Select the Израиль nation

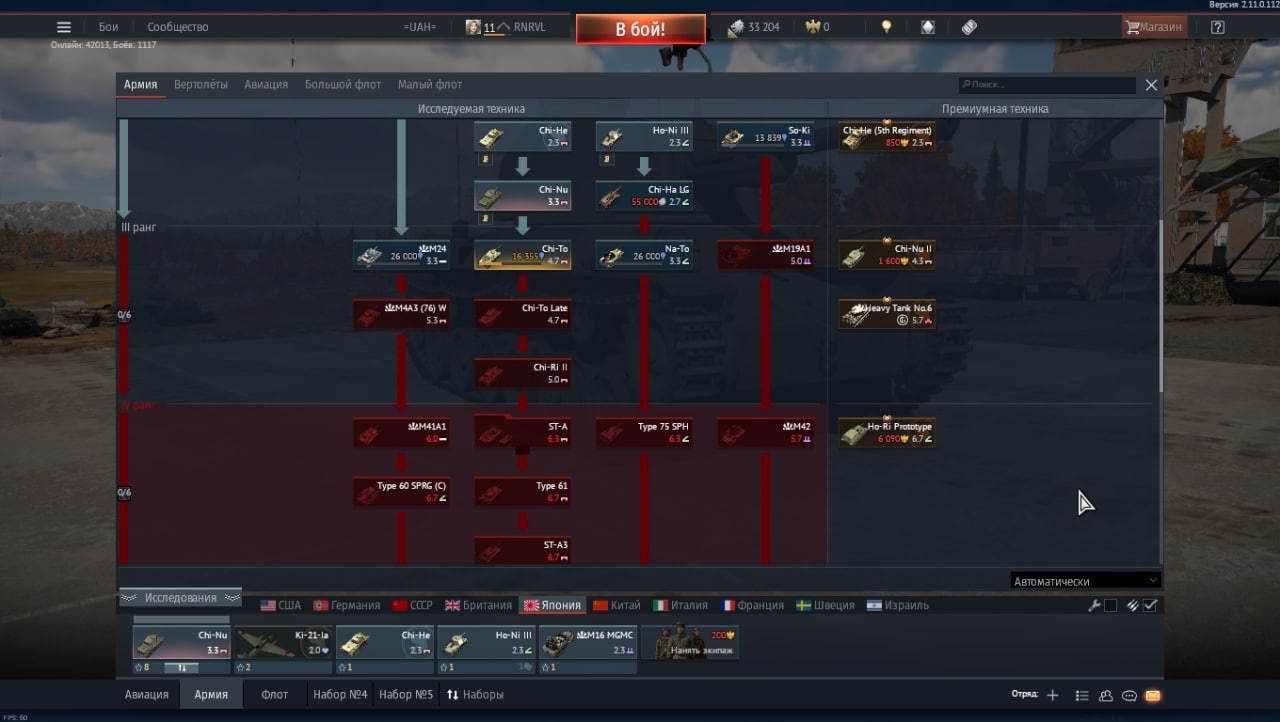pyautogui.click(x=898, y=605)
